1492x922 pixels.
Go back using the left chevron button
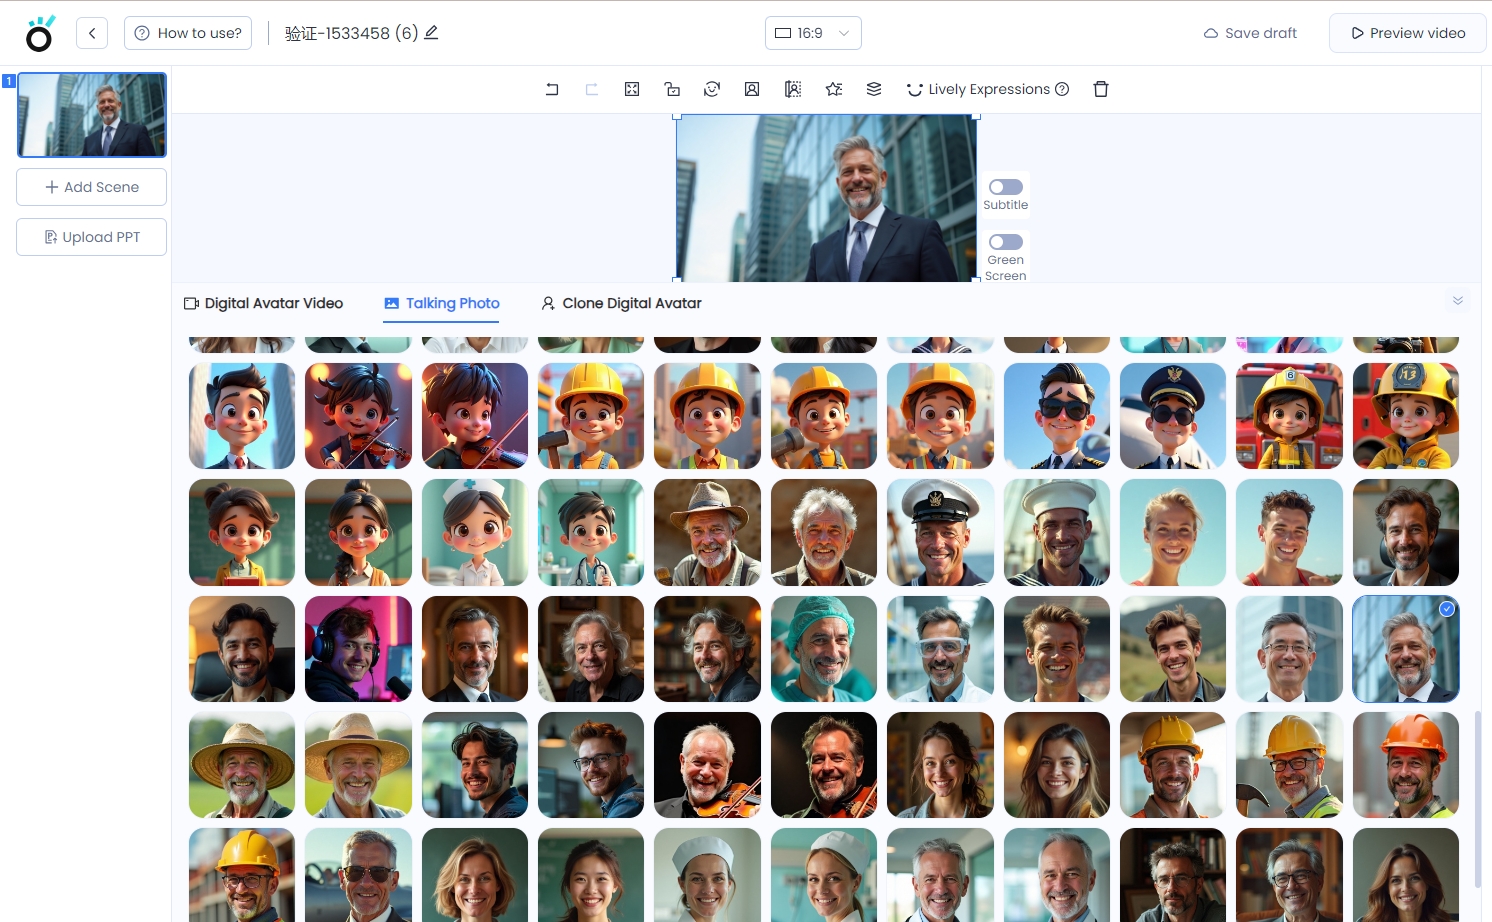click(x=92, y=33)
